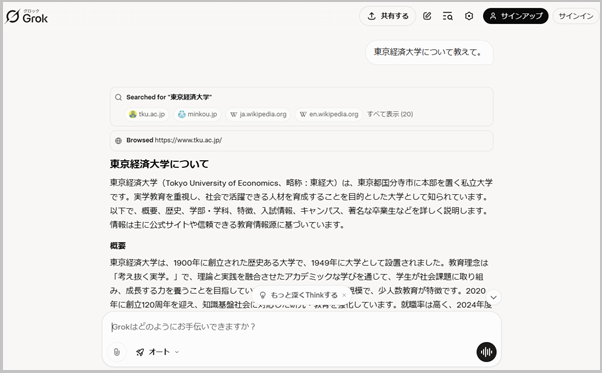
Task: Open the new chat compose icon
Action: click(427, 16)
